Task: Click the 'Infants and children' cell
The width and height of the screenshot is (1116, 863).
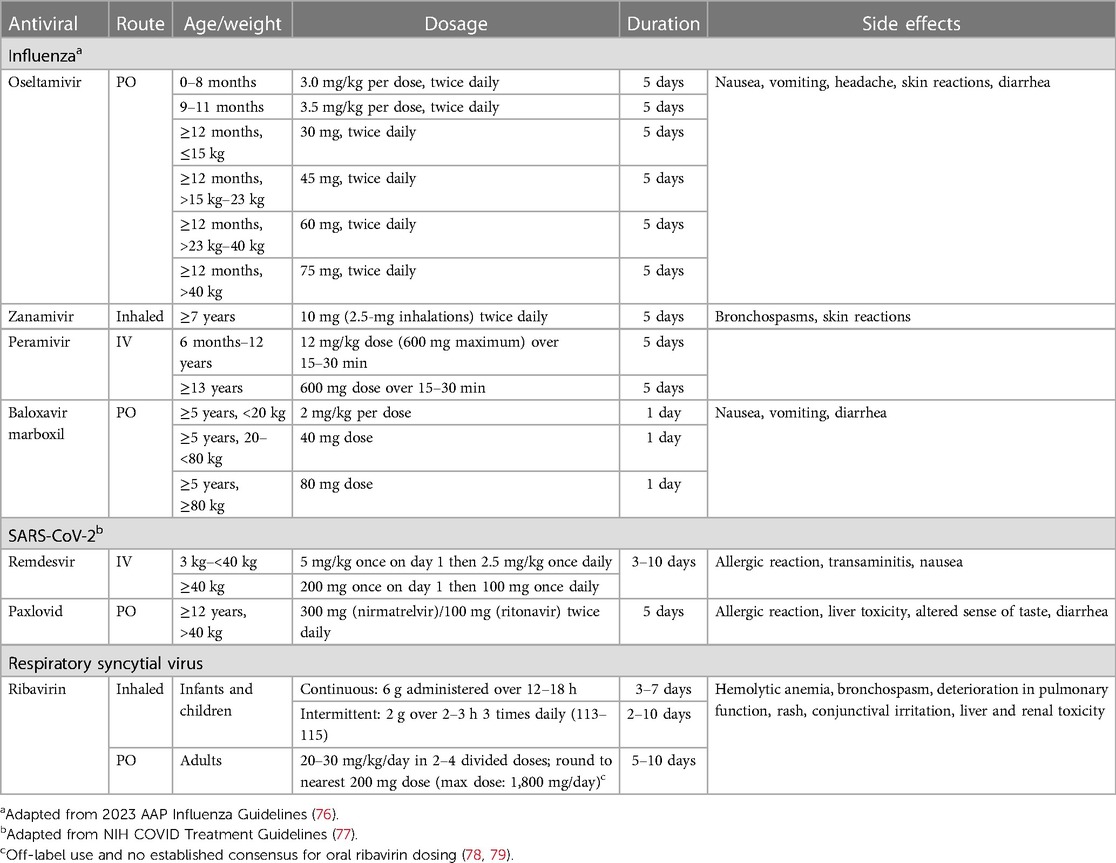Action: tap(232, 712)
